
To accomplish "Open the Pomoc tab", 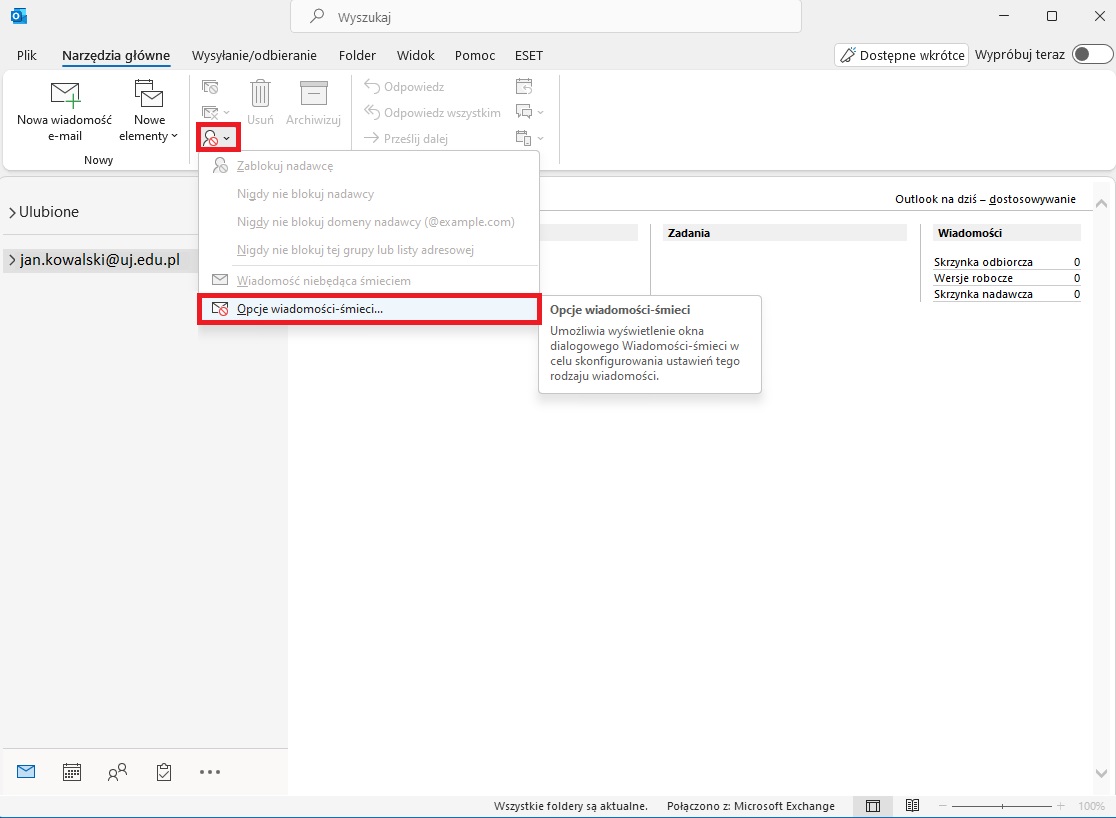I will click(x=475, y=56).
